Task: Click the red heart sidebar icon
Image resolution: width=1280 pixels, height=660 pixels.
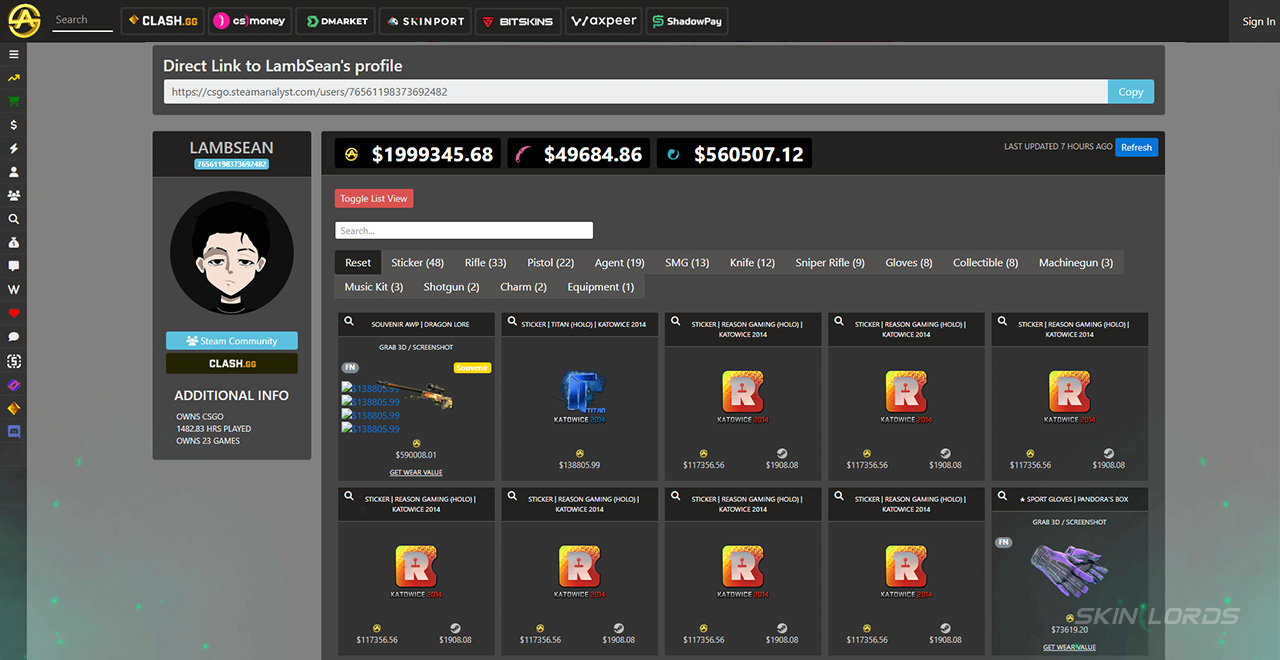Action: (x=14, y=313)
